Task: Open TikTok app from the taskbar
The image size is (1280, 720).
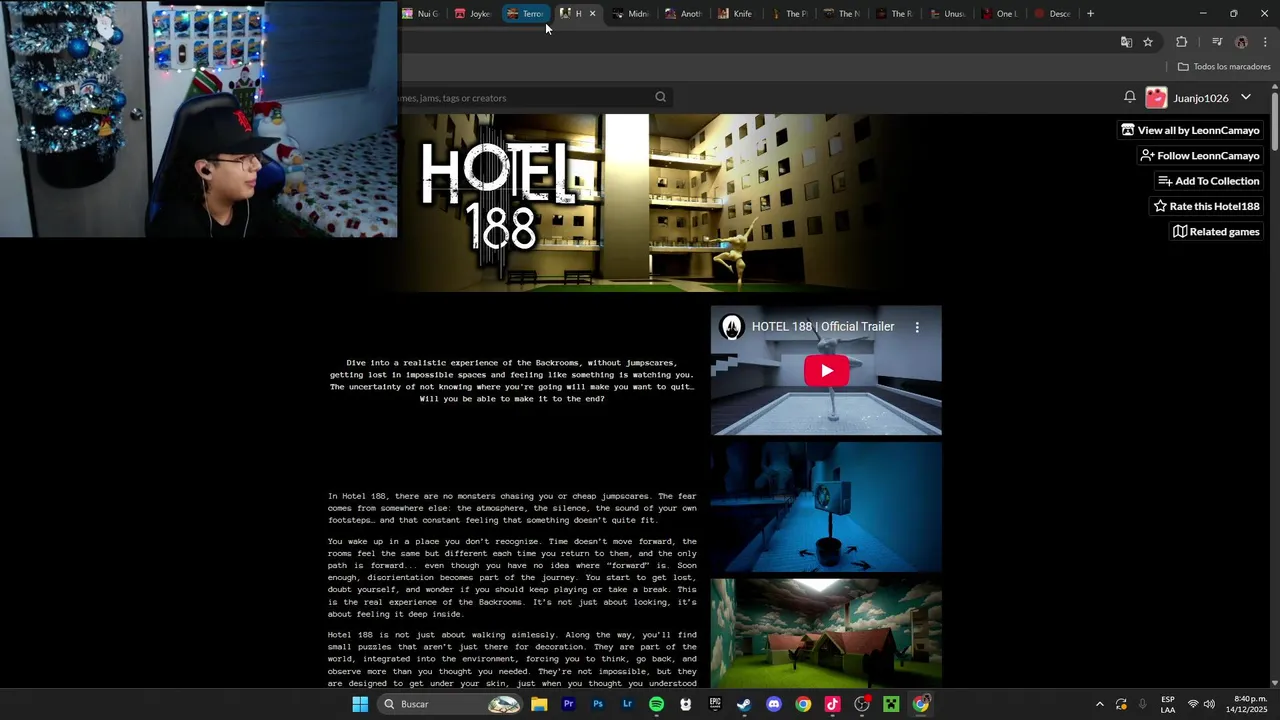Action: [832, 704]
